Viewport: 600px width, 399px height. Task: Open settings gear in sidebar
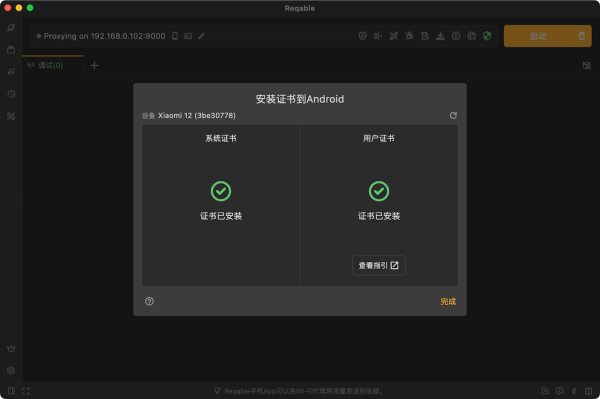pyautogui.click(x=11, y=370)
